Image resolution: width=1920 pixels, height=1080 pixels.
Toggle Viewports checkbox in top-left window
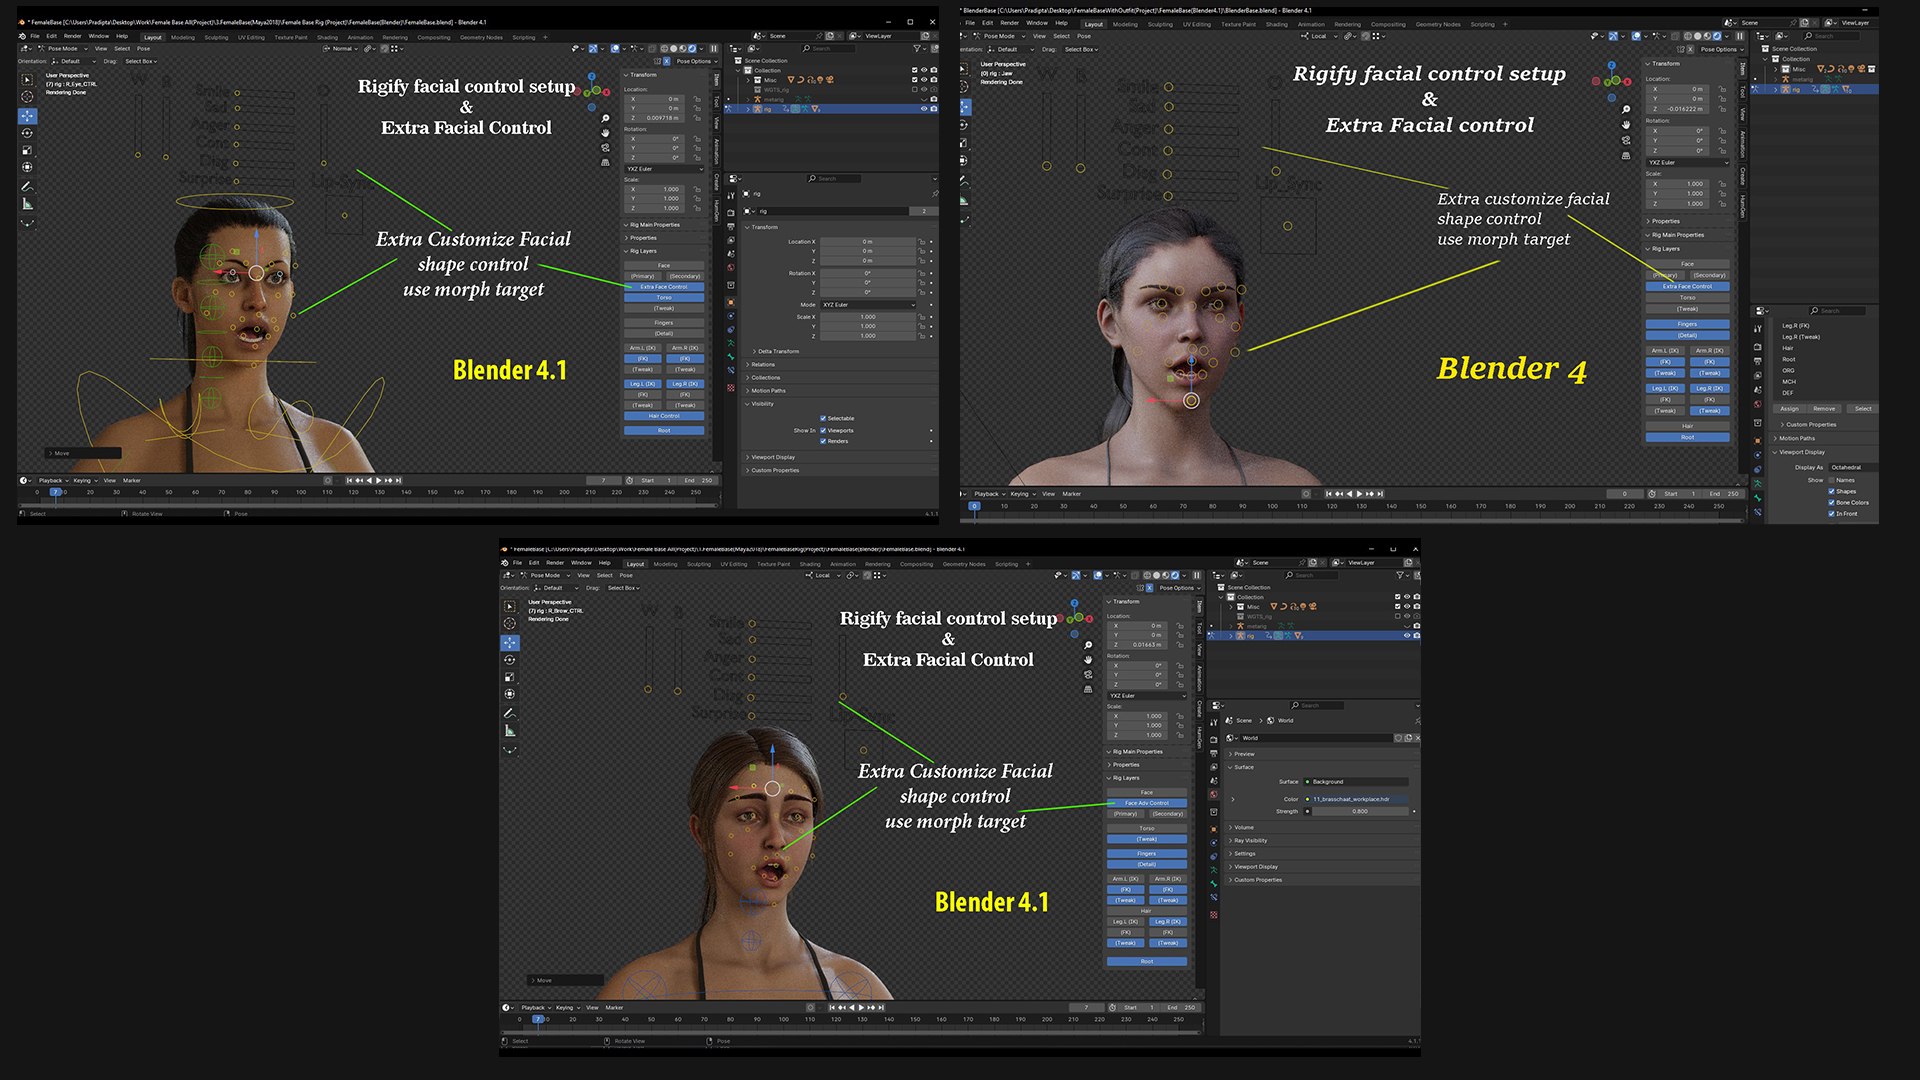tap(823, 430)
